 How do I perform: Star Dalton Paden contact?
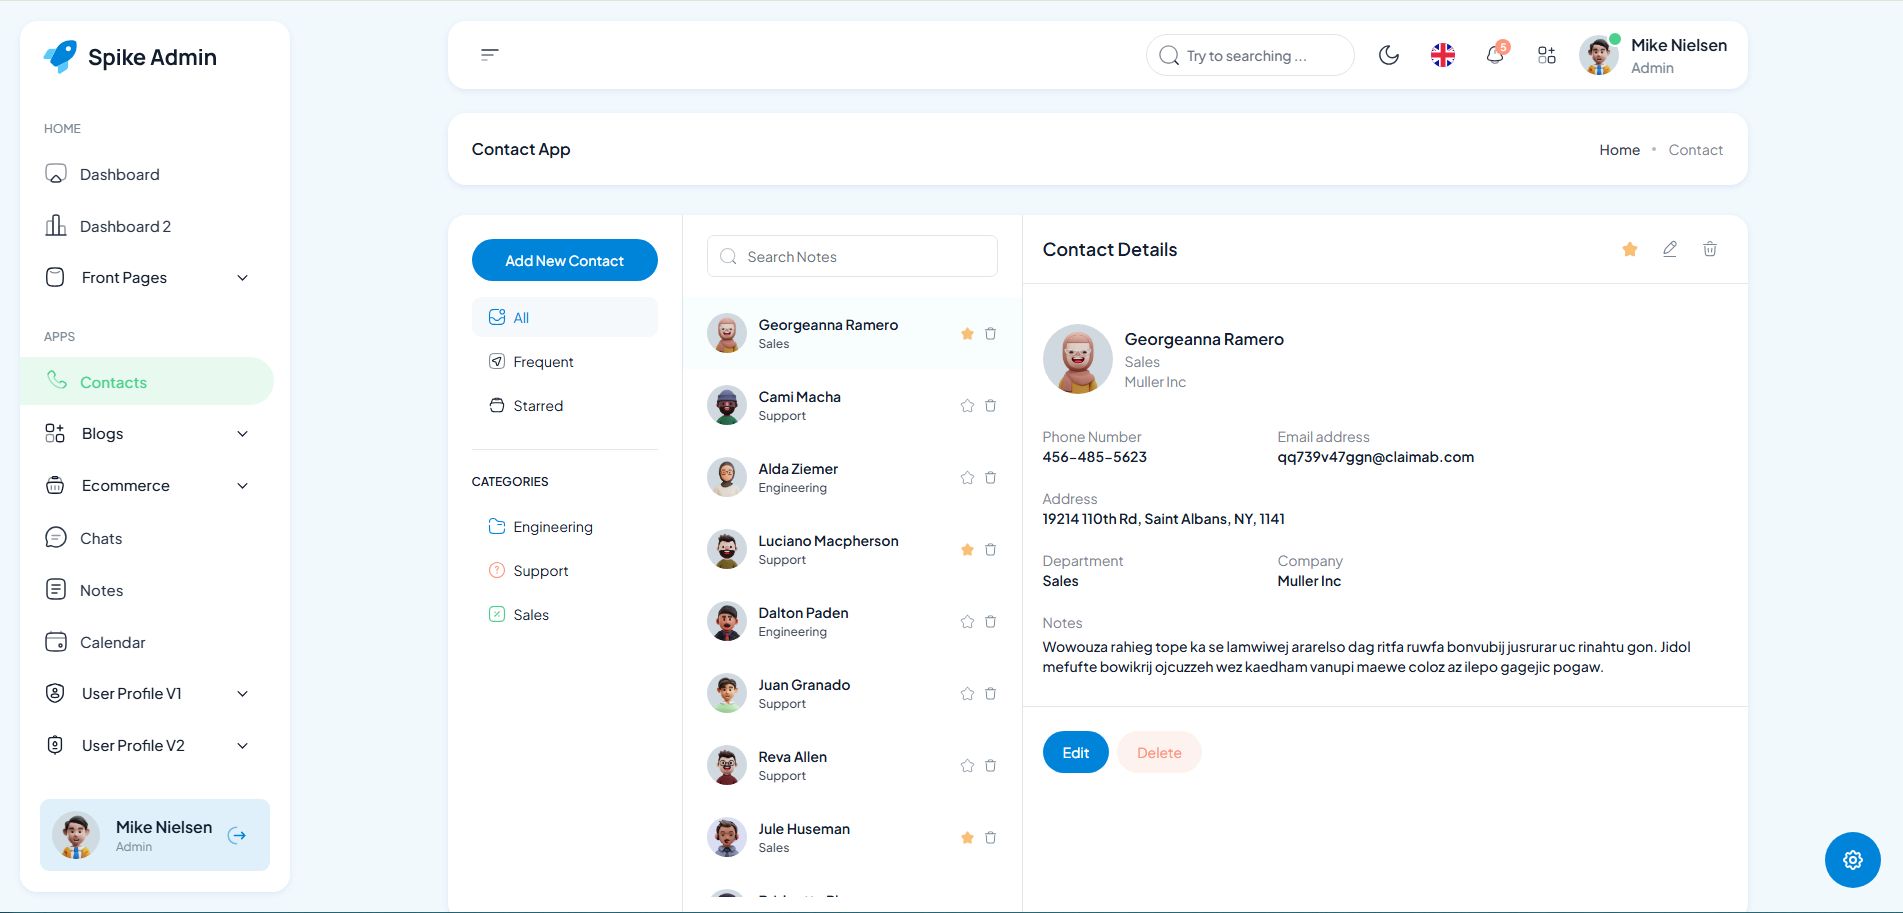tap(967, 622)
